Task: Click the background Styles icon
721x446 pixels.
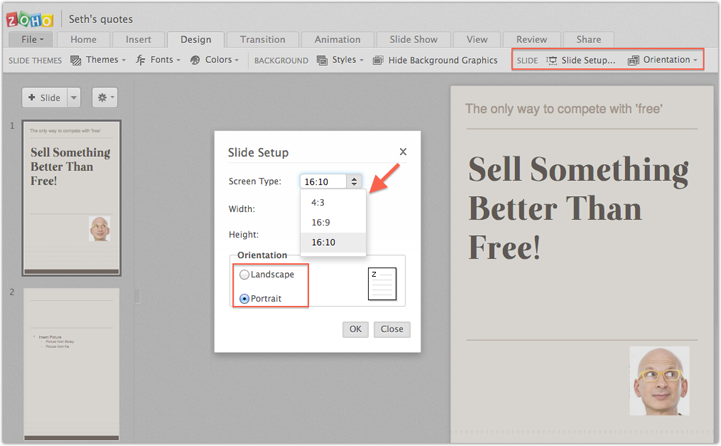Action: (322, 60)
